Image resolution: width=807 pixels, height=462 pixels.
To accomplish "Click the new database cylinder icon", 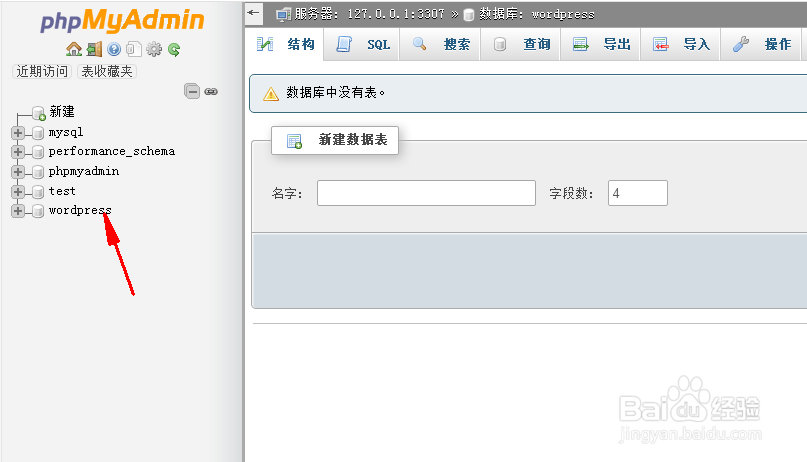I will click(x=39, y=113).
